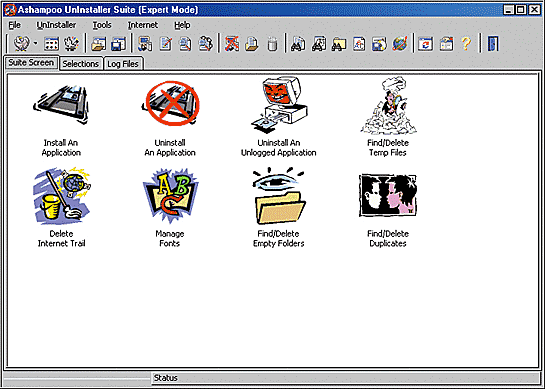Click the window-with-grid toolbar icon
This screenshot has width=545, height=389.
51,44
